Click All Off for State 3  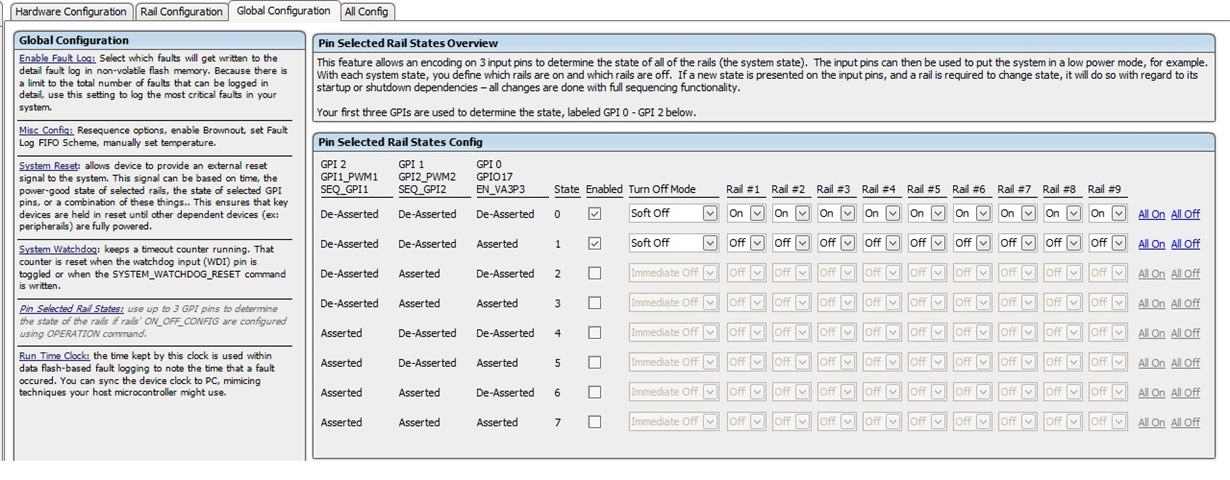click(x=1185, y=303)
